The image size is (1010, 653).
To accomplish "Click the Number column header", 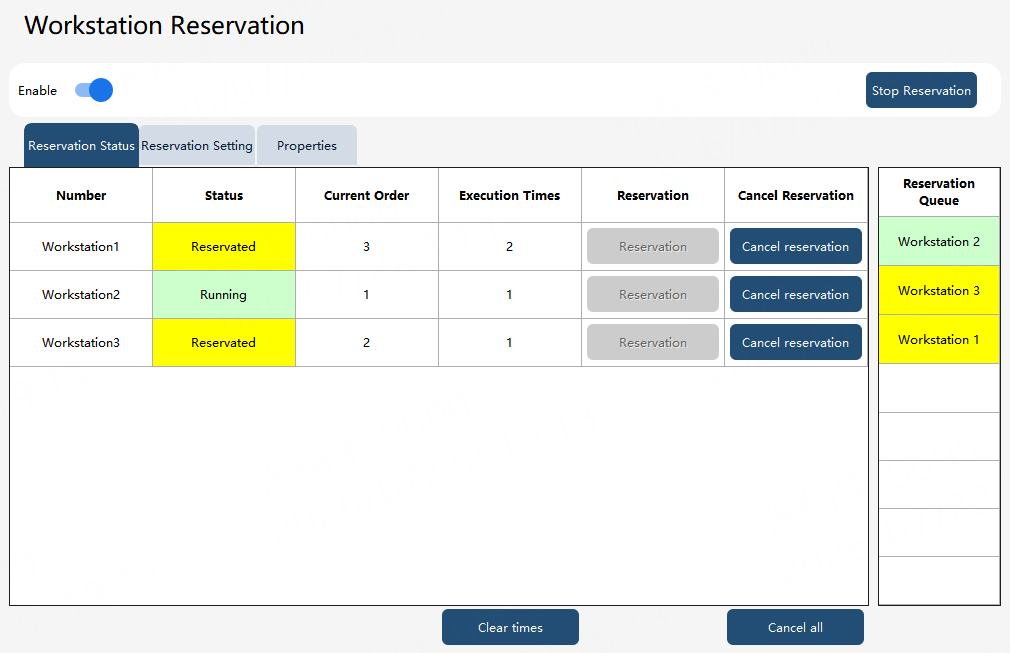I will (81, 195).
